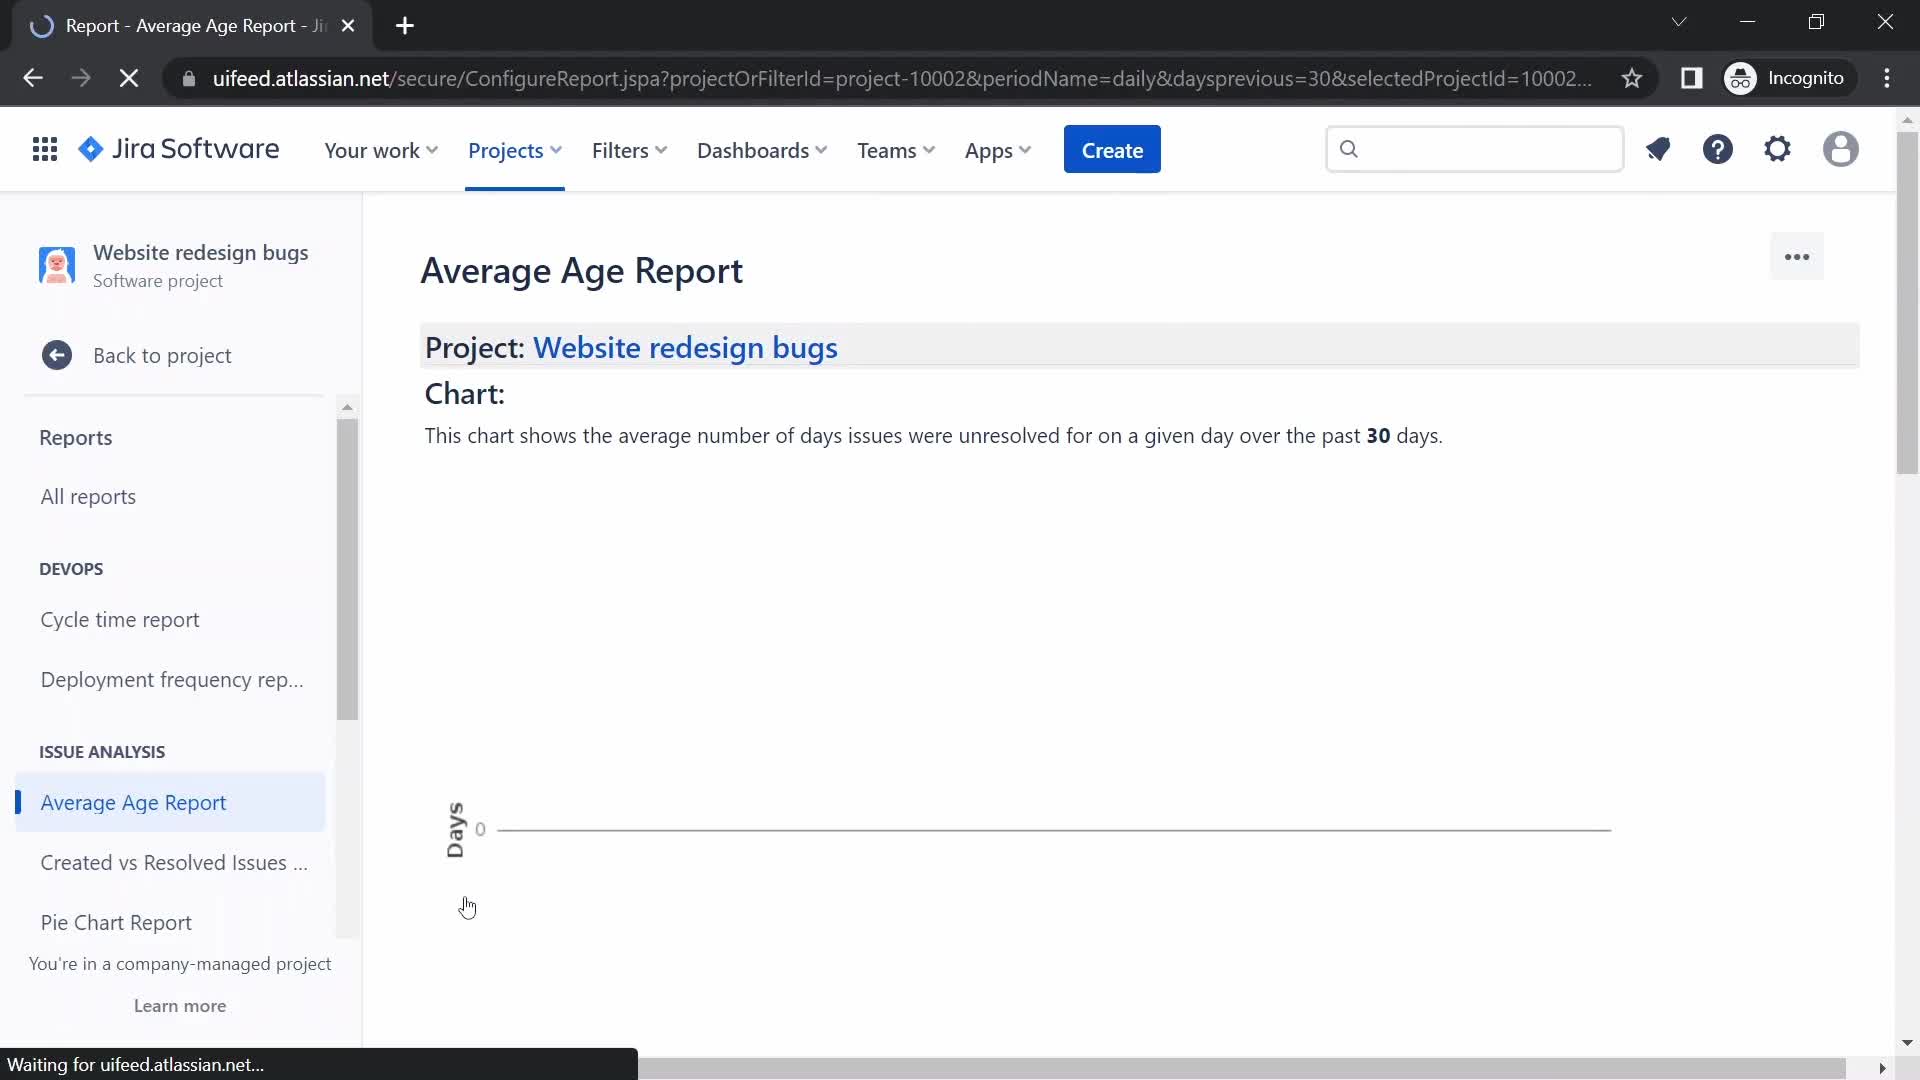This screenshot has height=1080, width=1920.
Task: Open All reports in the sidebar
Action: [x=88, y=497]
